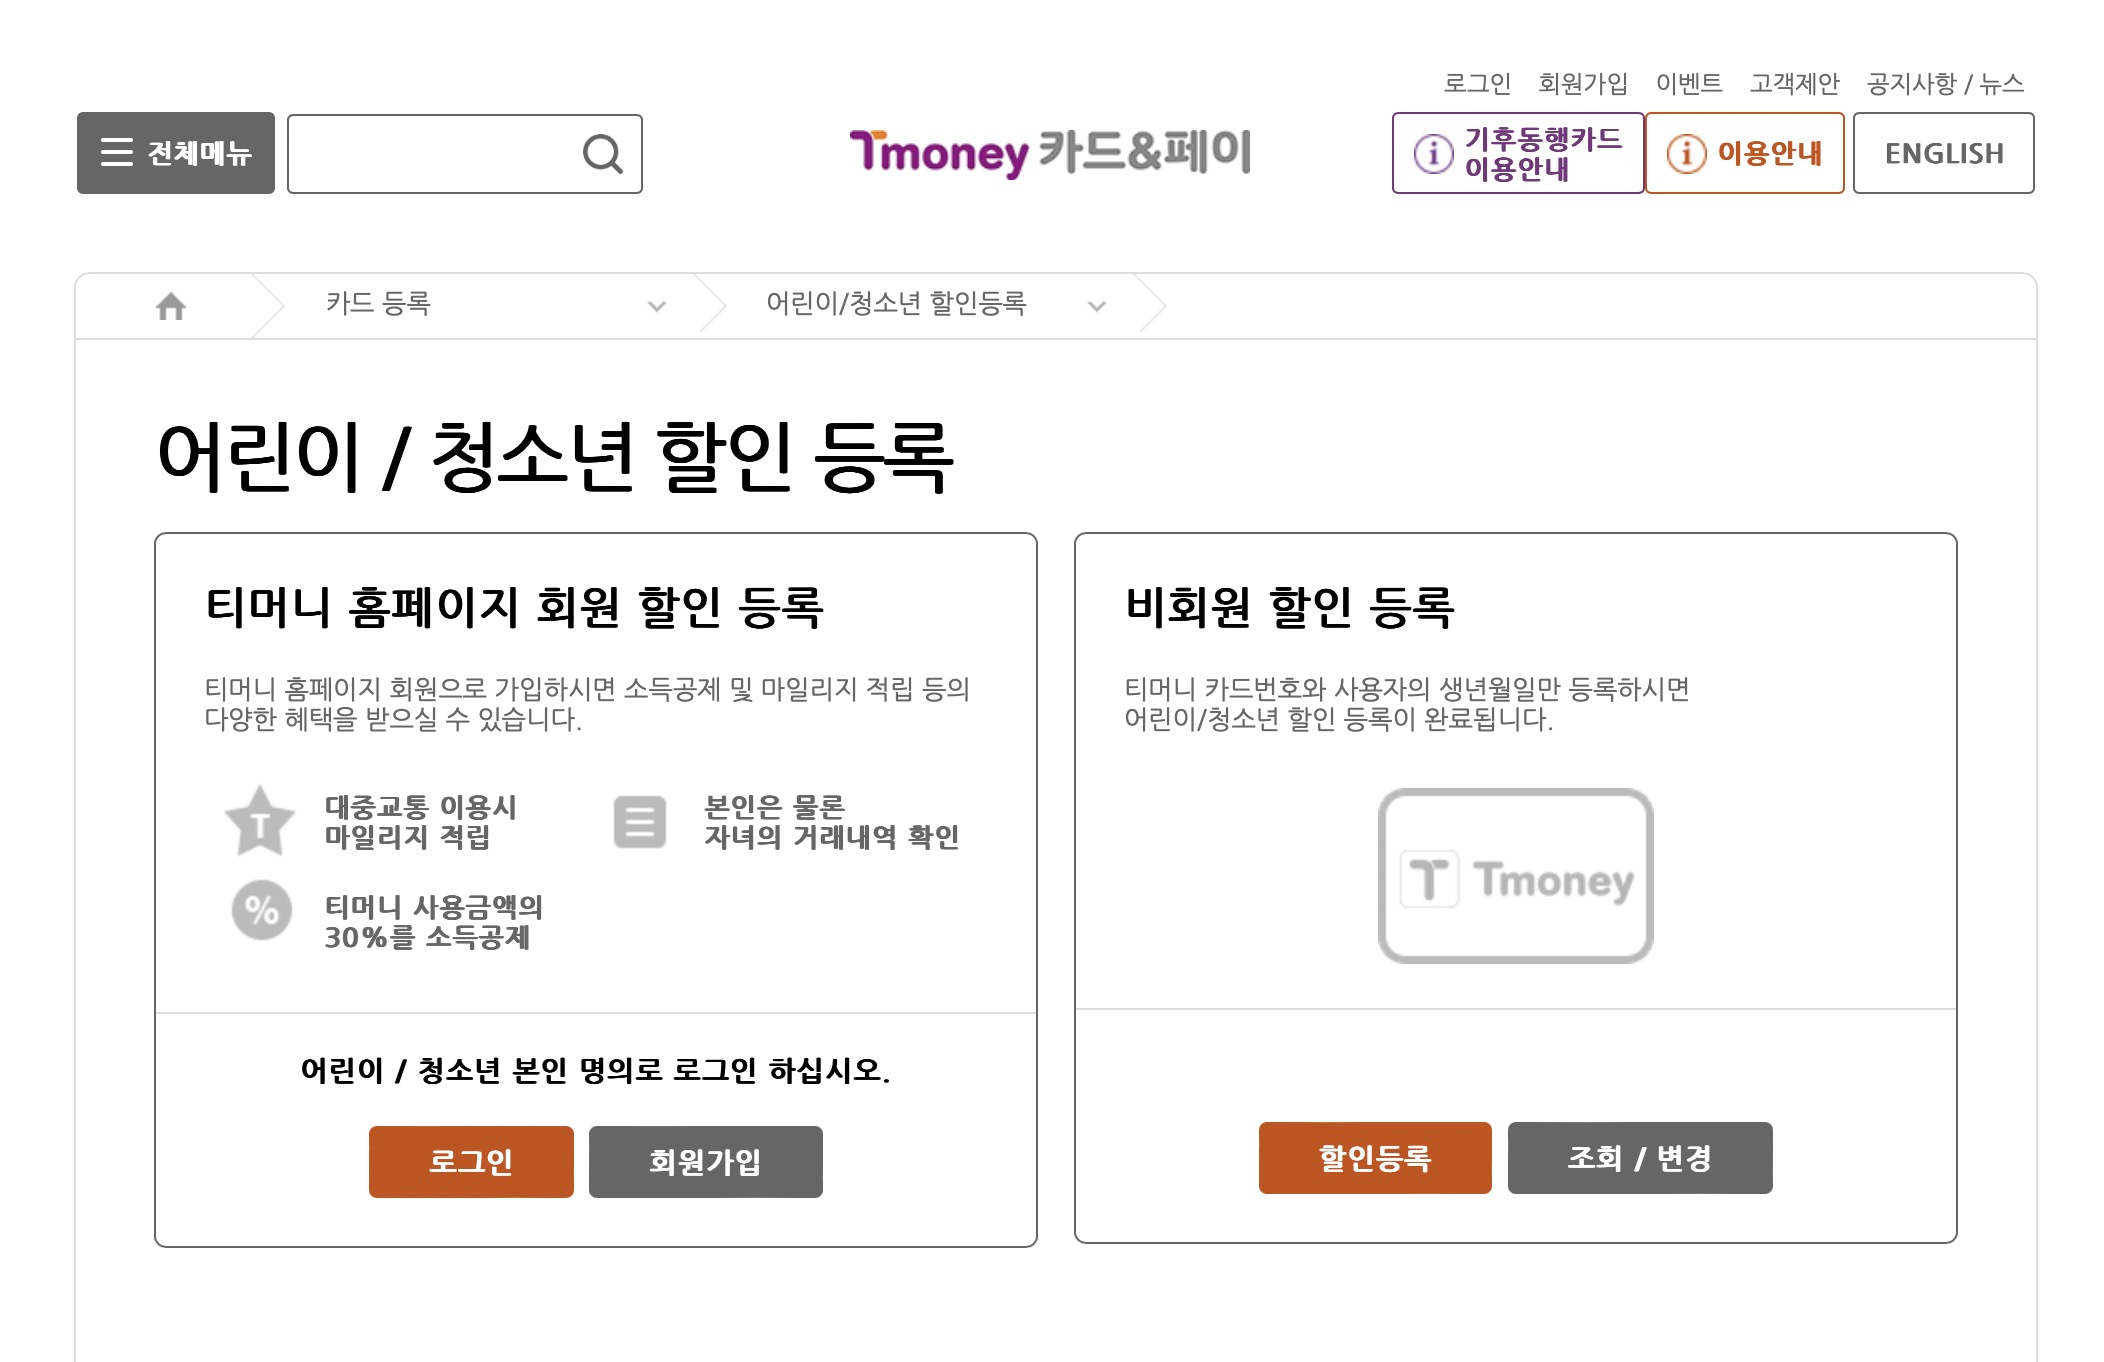
Task: Open the 공지사항 / 뉴스 menu
Action: (1944, 83)
